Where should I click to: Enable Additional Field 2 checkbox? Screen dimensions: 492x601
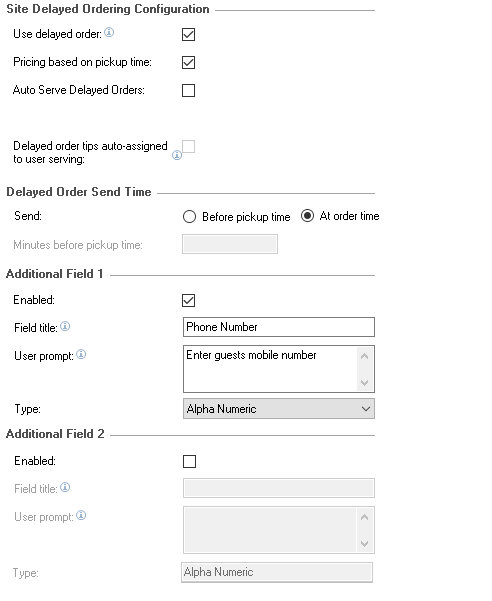[190, 461]
